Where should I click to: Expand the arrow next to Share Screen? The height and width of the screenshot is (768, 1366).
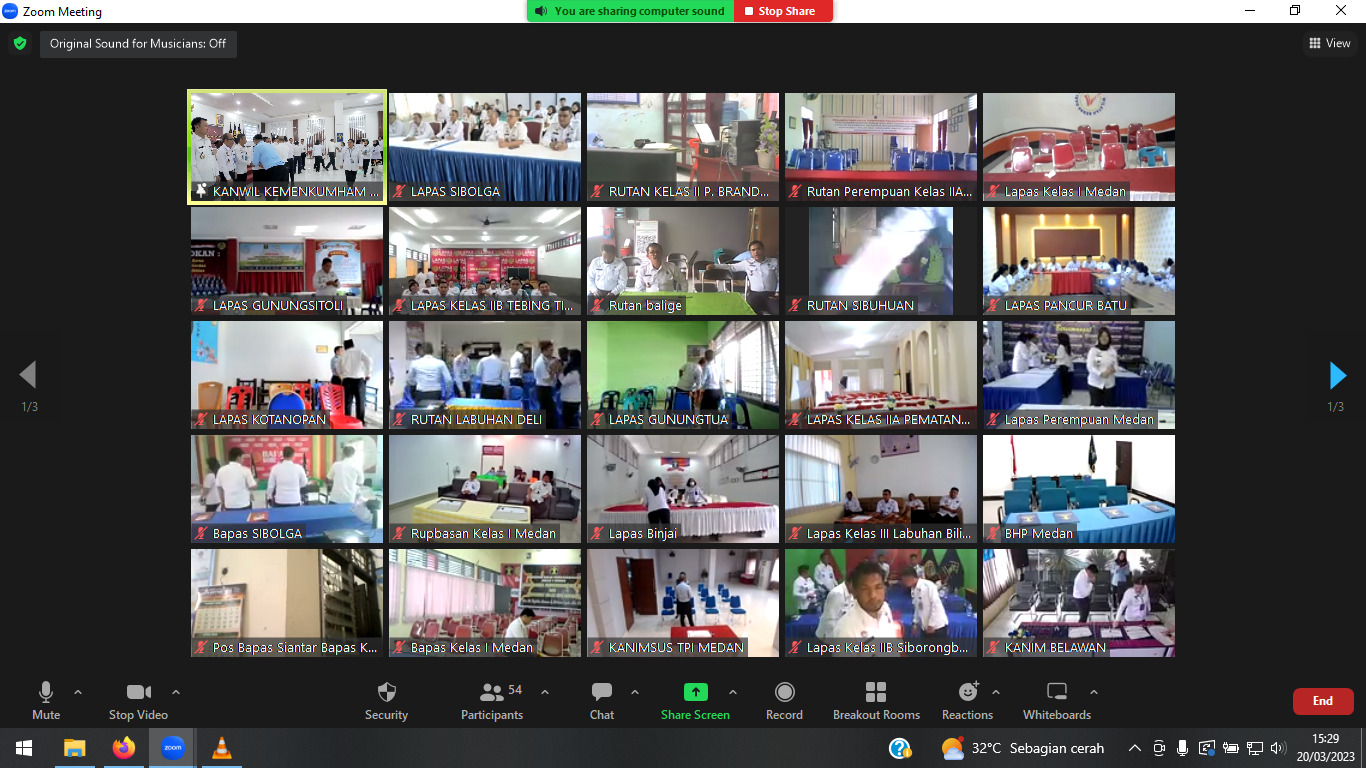[x=733, y=692]
